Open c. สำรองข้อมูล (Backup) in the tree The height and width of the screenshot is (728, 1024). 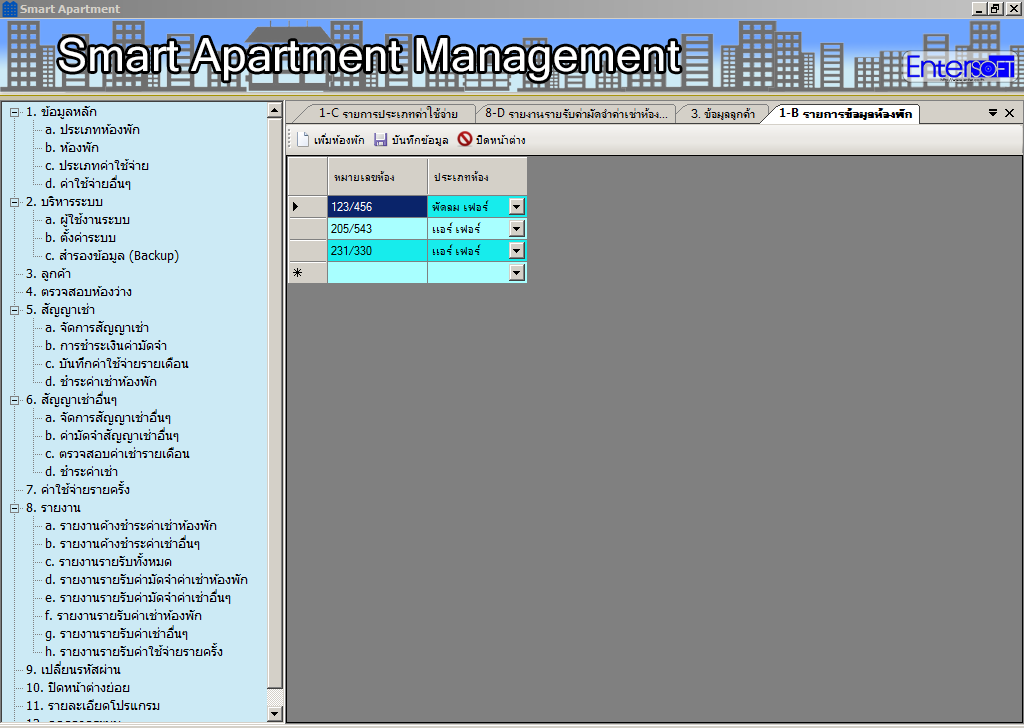(112, 256)
